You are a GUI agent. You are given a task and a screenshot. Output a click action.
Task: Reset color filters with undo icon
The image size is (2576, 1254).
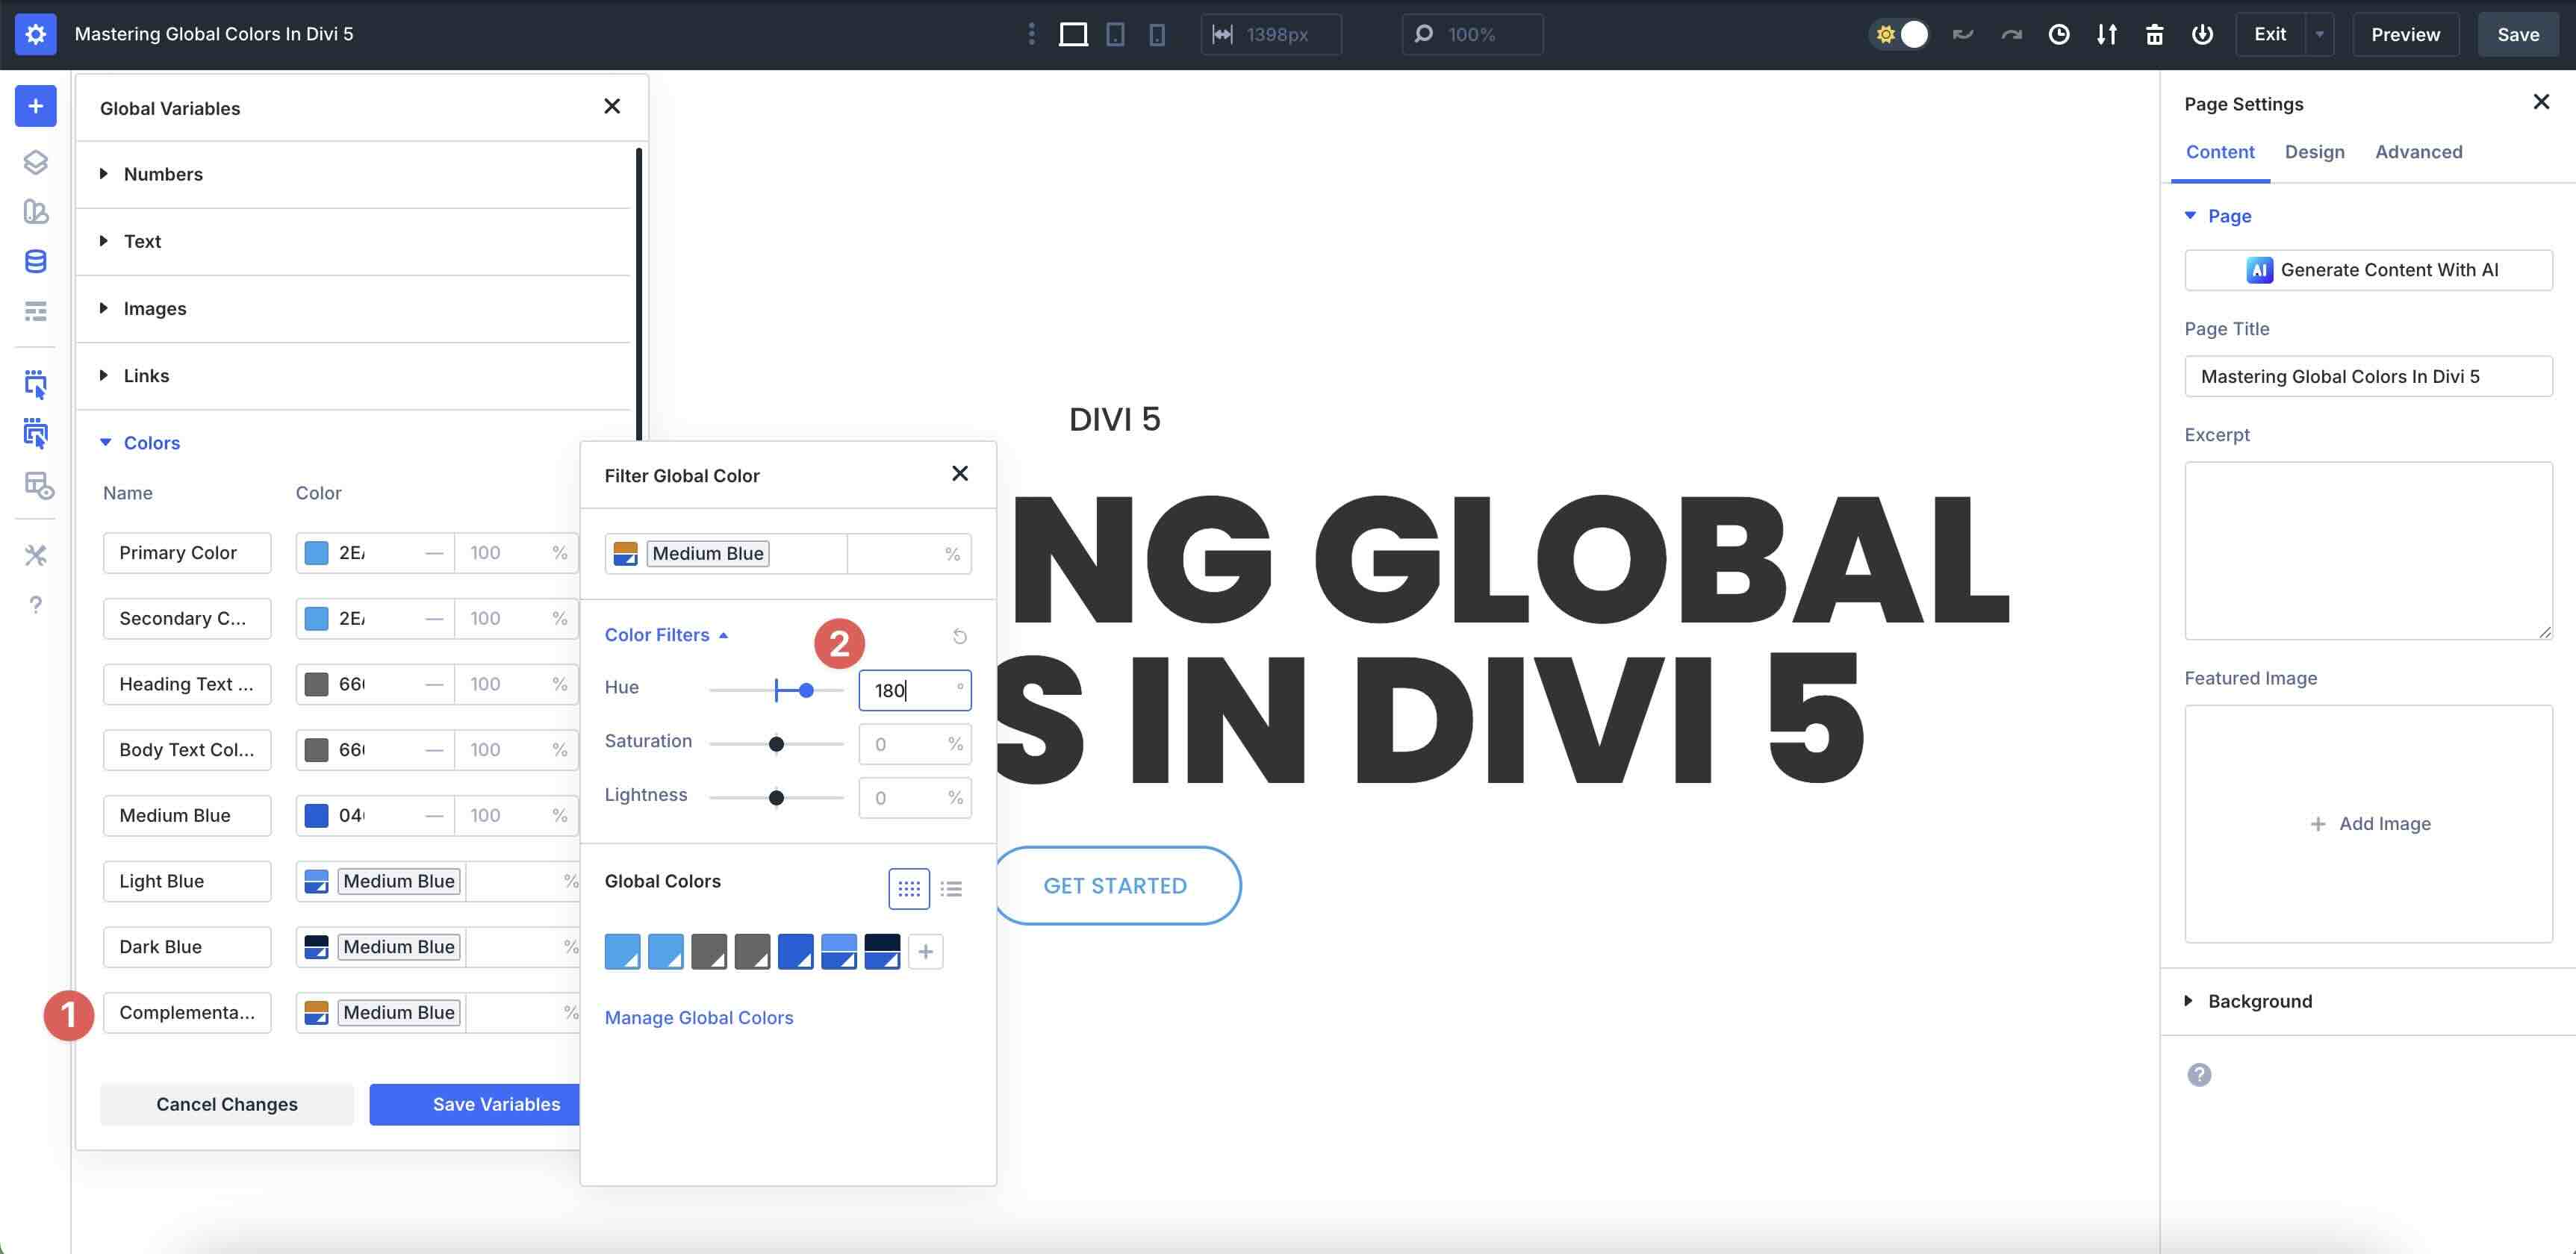coord(959,636)
